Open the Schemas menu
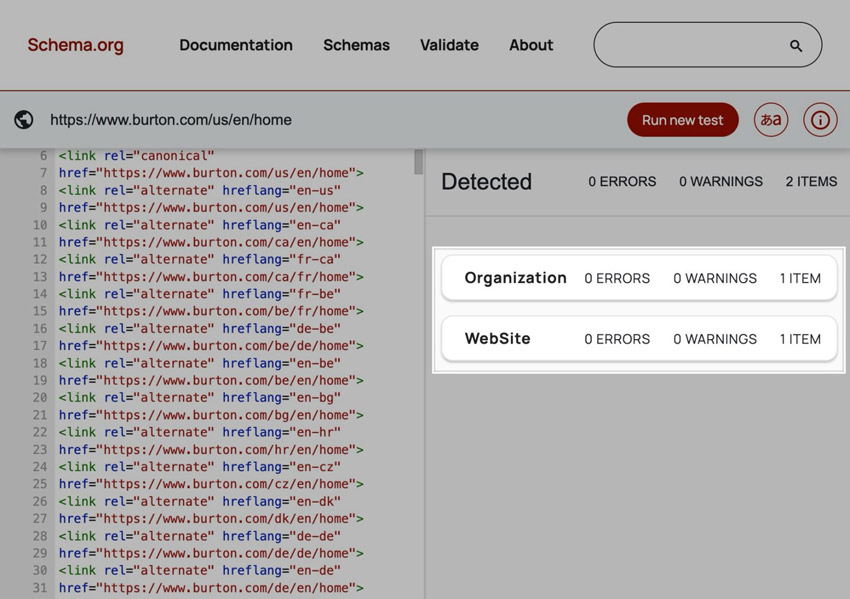 pyautogui.click(x=356, y=45)
